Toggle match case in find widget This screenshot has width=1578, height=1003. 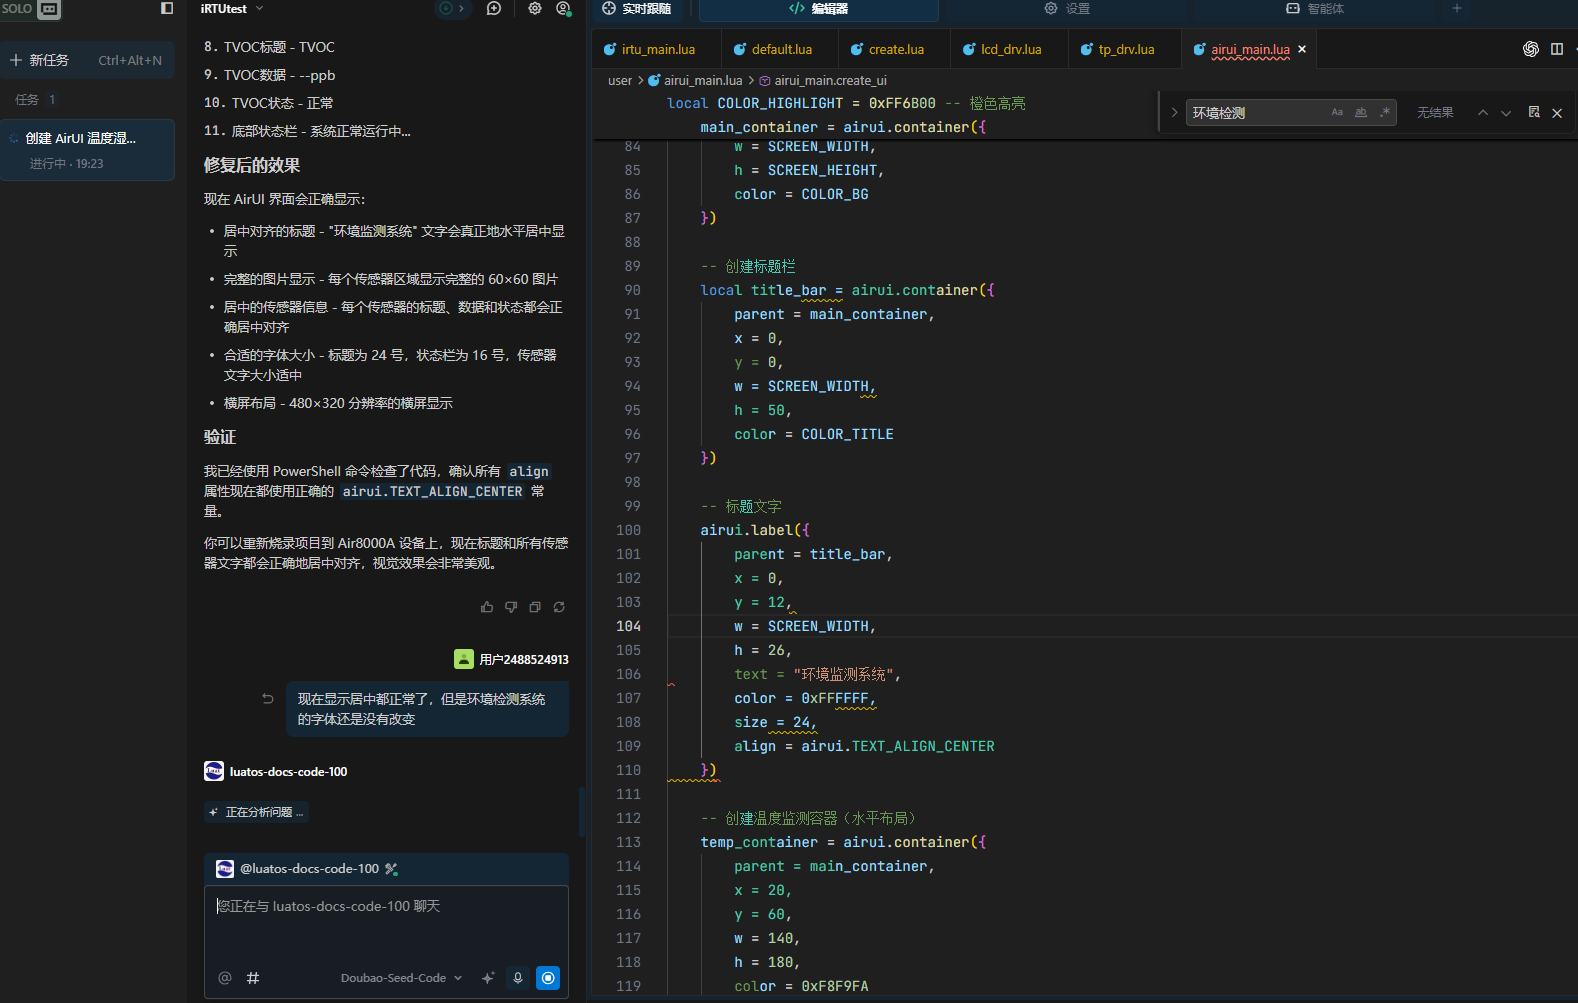click(x=1337, y=113)
